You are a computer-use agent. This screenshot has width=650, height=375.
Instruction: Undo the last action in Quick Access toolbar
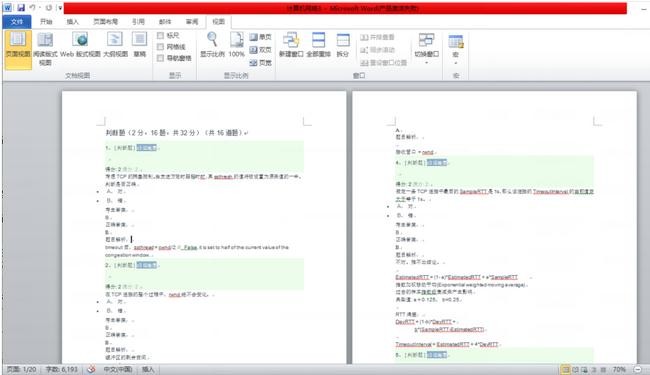32,7
